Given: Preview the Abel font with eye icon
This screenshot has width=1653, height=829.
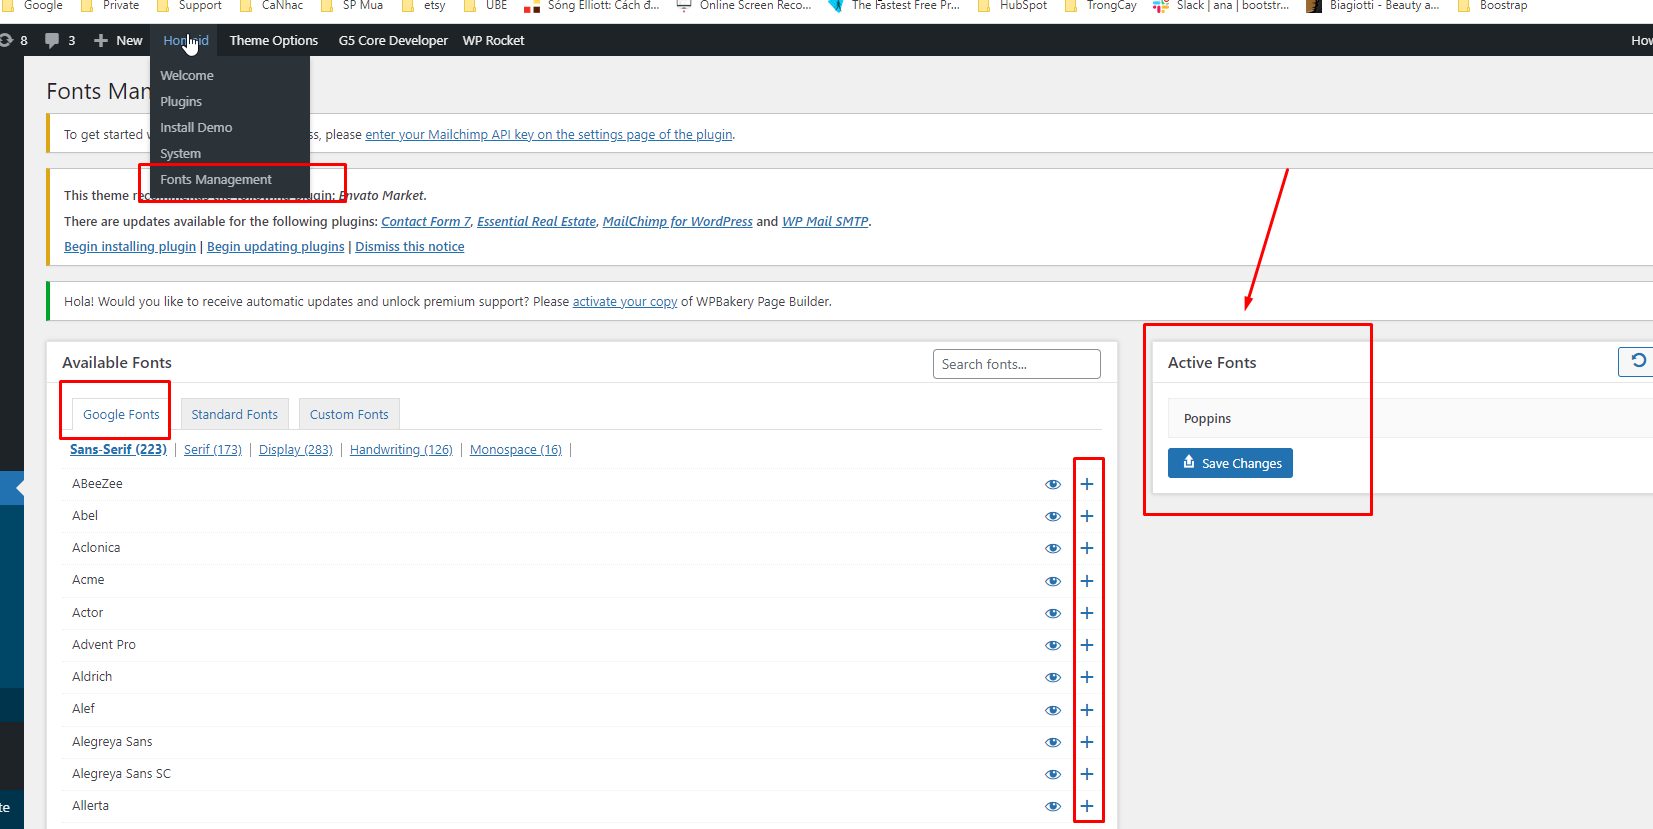Looking at the screenshot, I should (x=1053, y=516).
